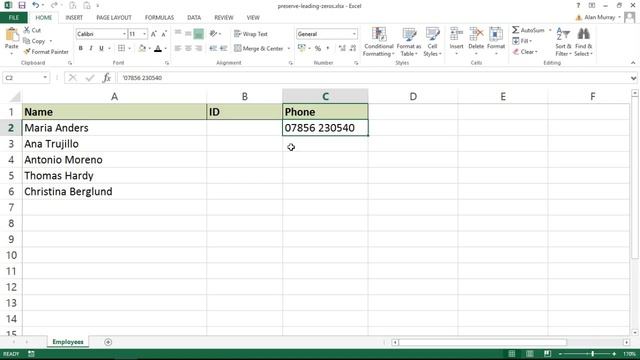The width and height of the screenshot is (640, 360).
Task: Click the Accounting Number Format icon
Action: pos(302,48)
